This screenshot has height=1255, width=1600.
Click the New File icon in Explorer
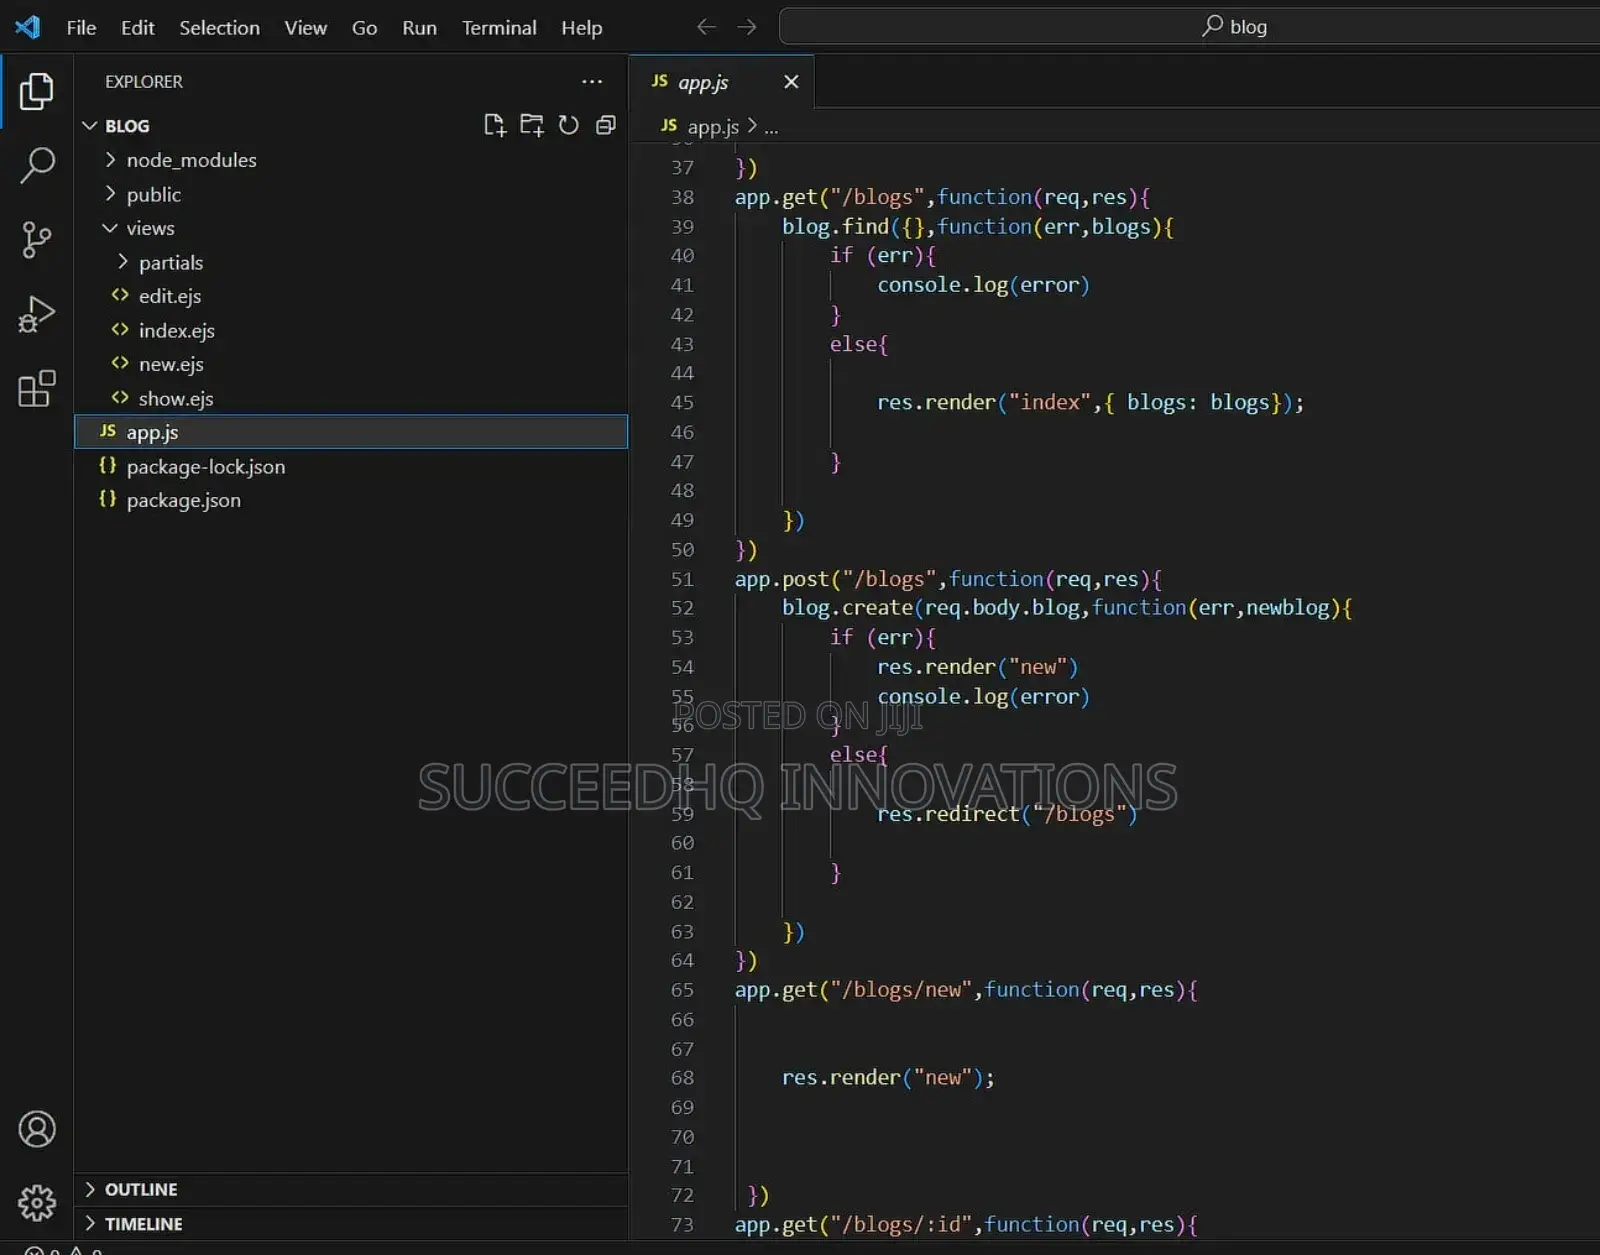pos(495,125)
